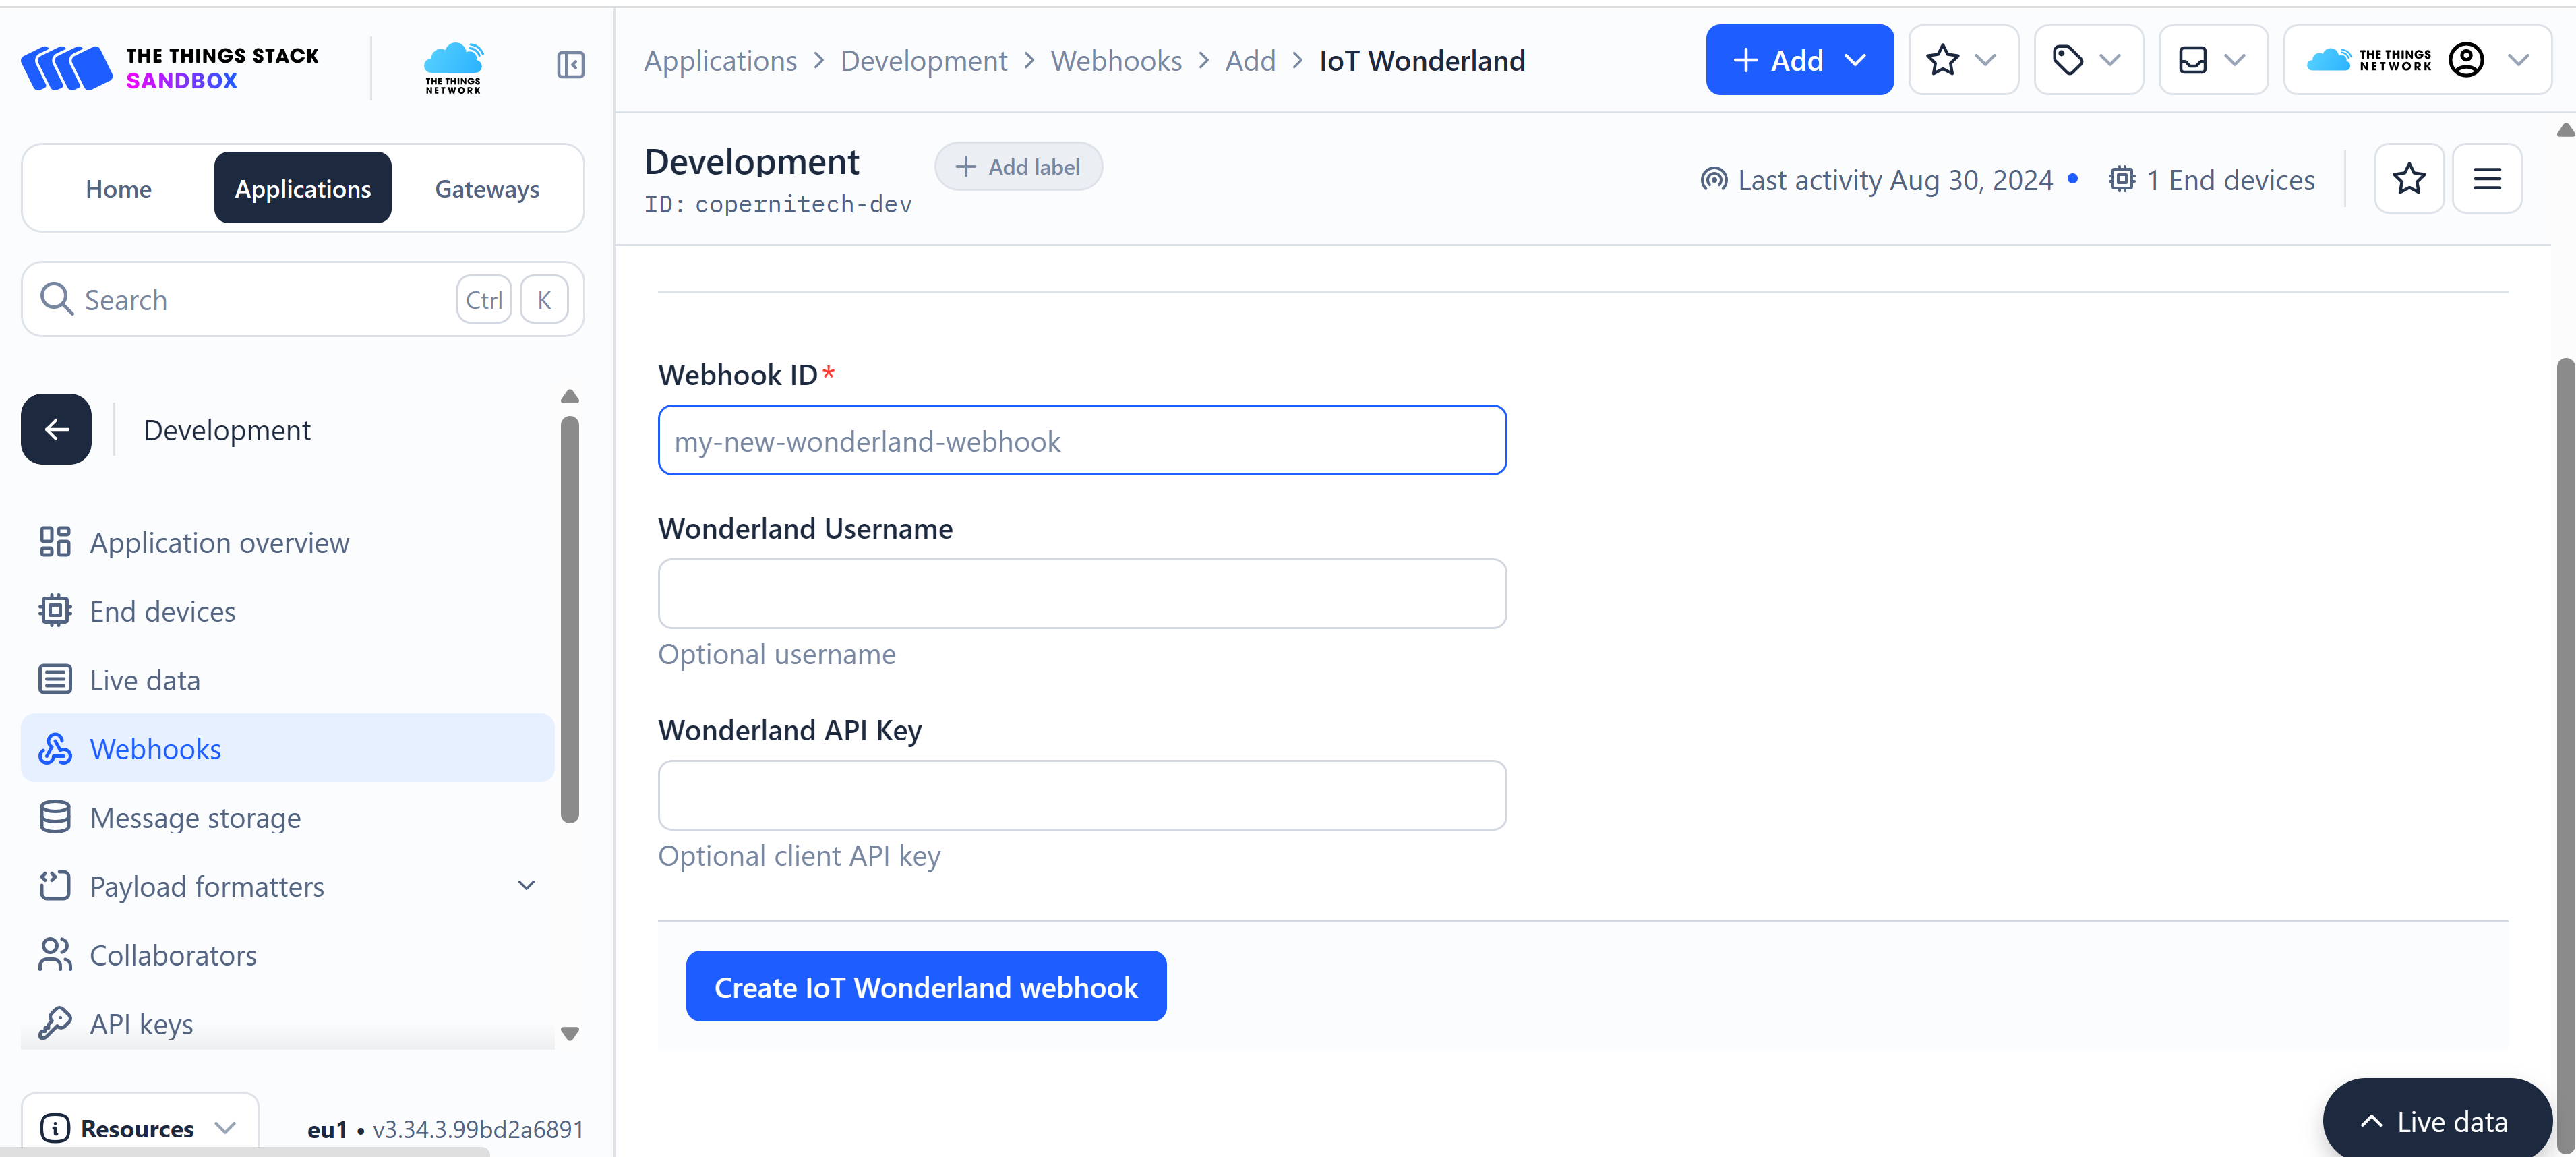Viewport: 2576px width, 1157px height.
Task: Switch to the Home tab
Action: pyautogui.click(x=118, y=188)
